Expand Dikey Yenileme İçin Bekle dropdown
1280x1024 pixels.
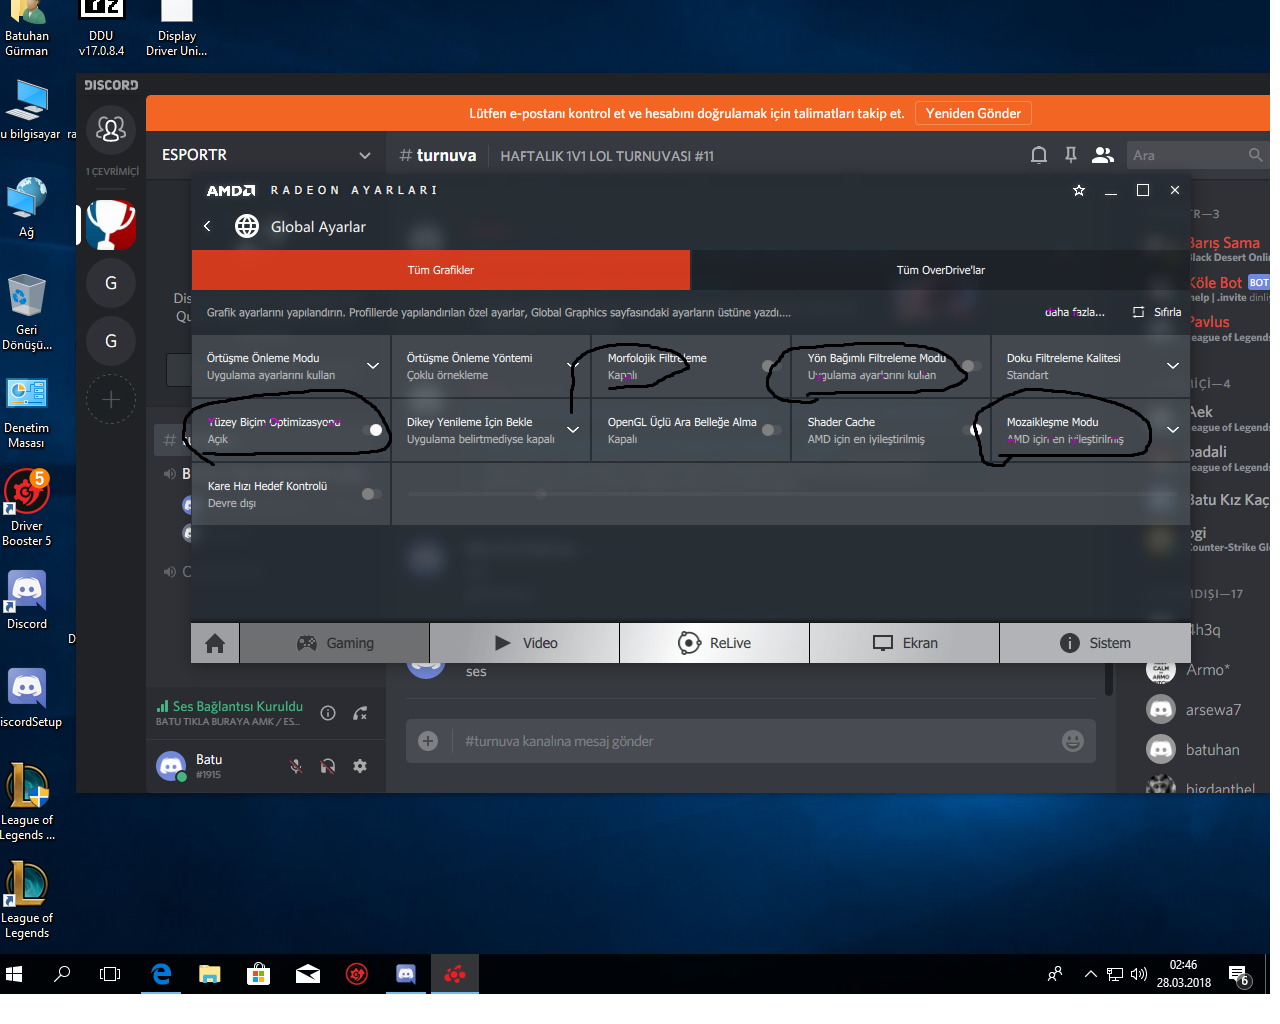tap(573, 430)
